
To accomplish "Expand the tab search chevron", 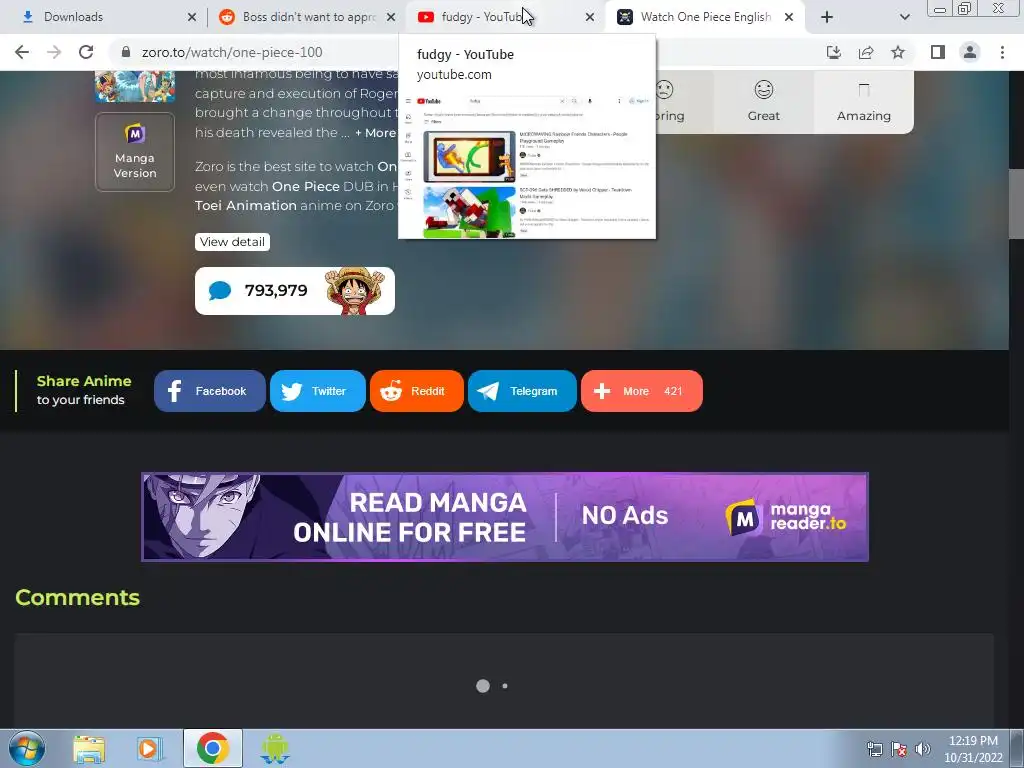I will click(904, 17).
